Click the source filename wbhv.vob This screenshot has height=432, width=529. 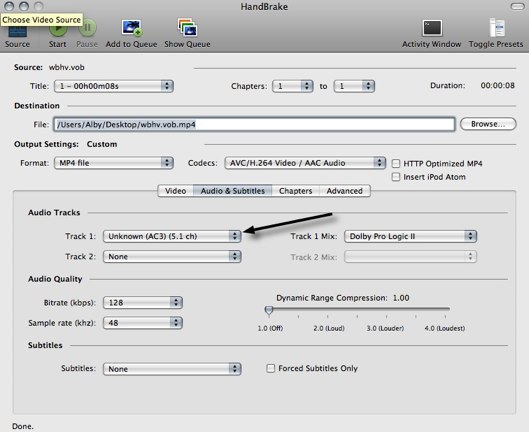tap(66, 67)
